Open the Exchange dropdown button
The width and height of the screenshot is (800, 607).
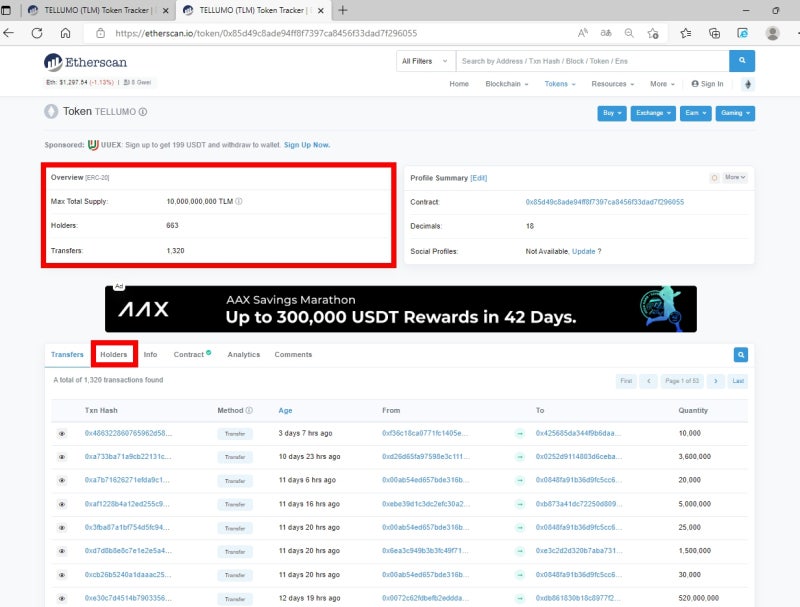[x=653, y=113]
